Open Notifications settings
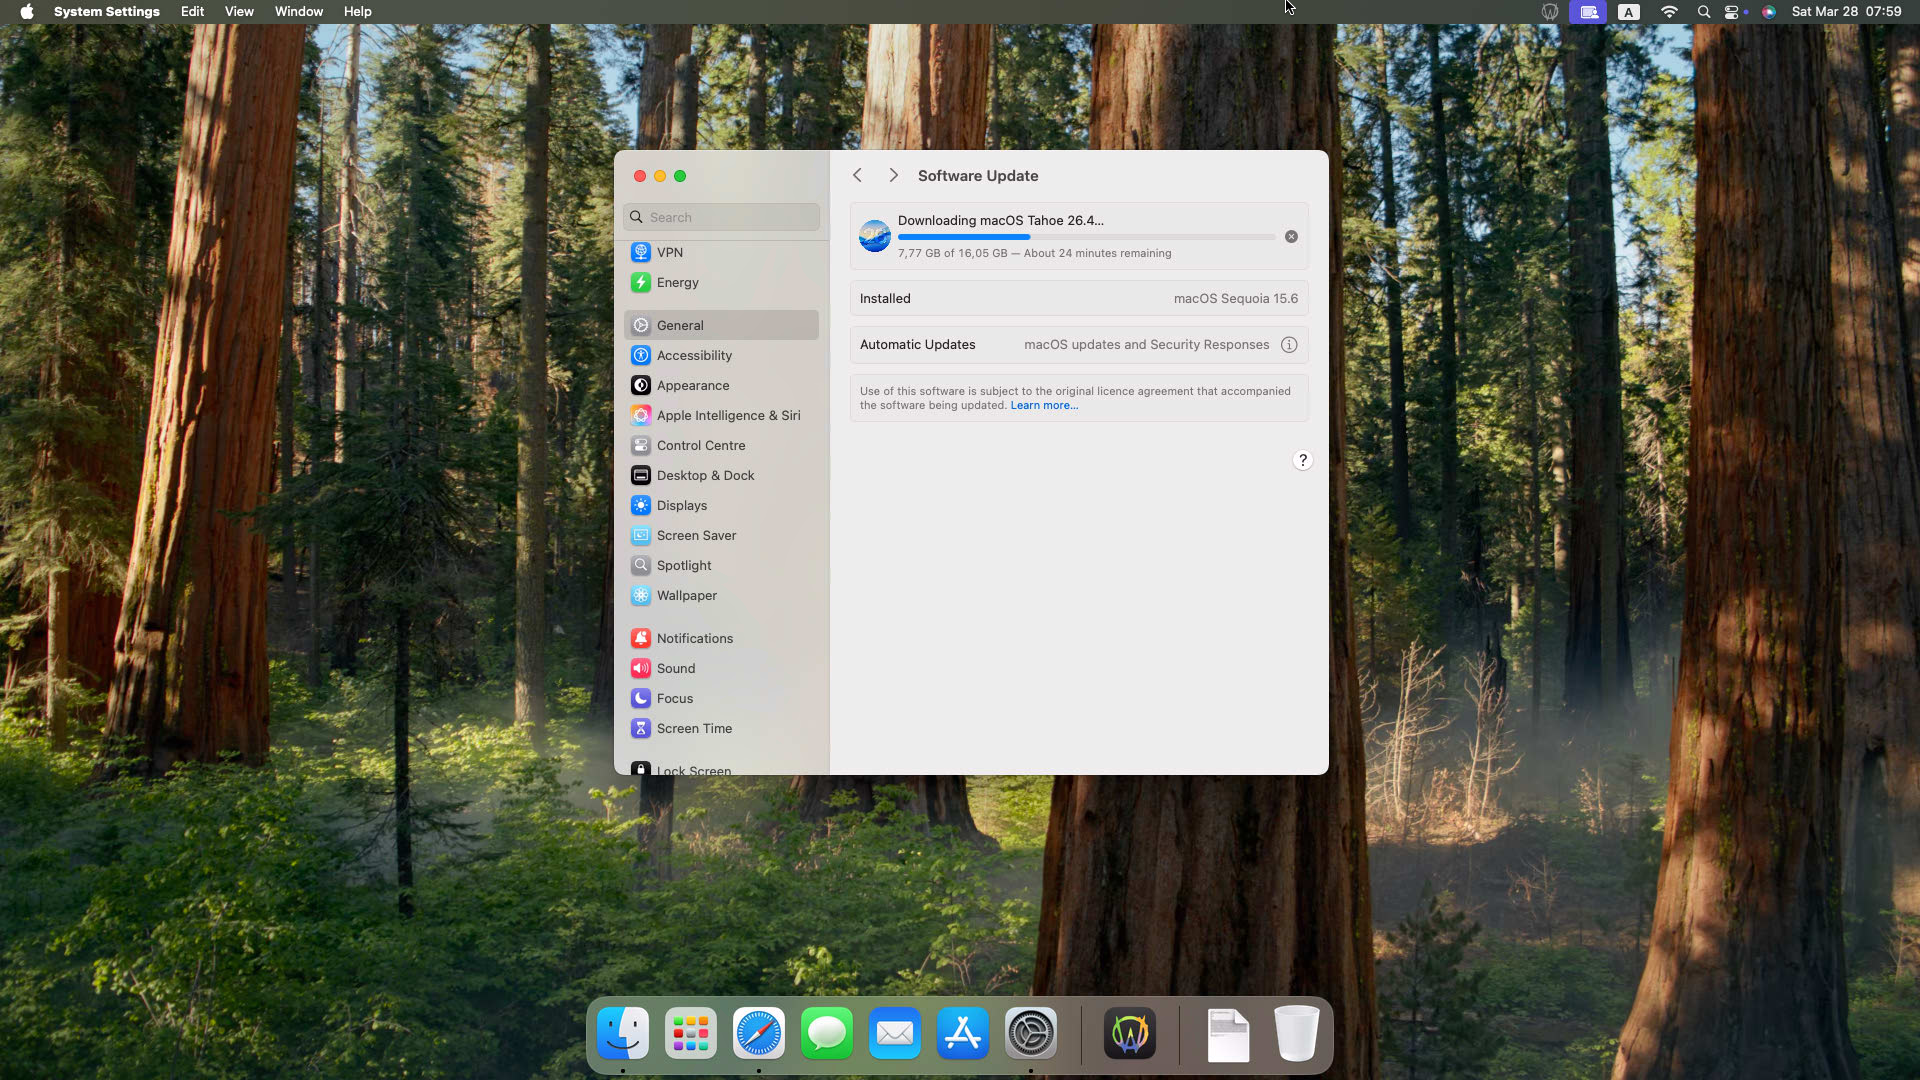The width and height of the screenshot is (1920, 1080). pyautogui.click(x=721, y=639)
